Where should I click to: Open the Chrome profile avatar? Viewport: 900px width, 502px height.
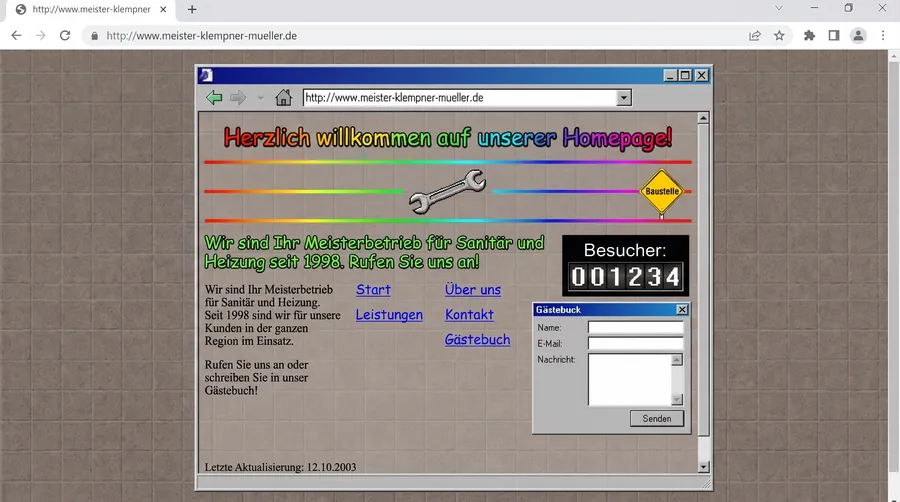858,36
